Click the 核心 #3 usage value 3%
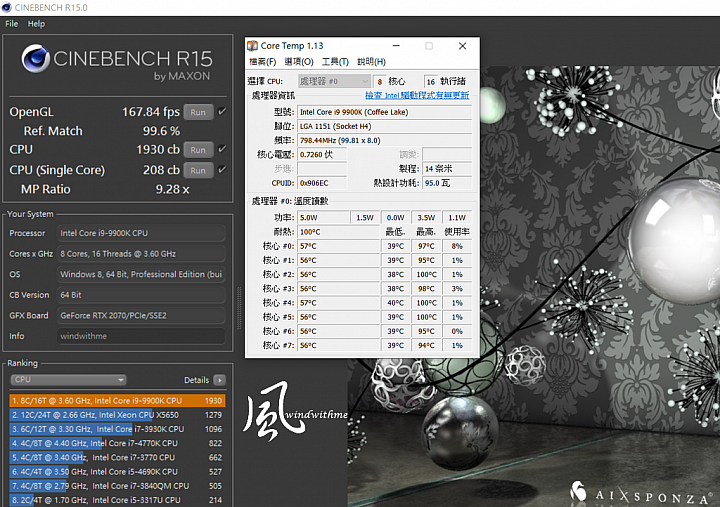Screen dimensions: 720x507 click(x=457, y=289)
